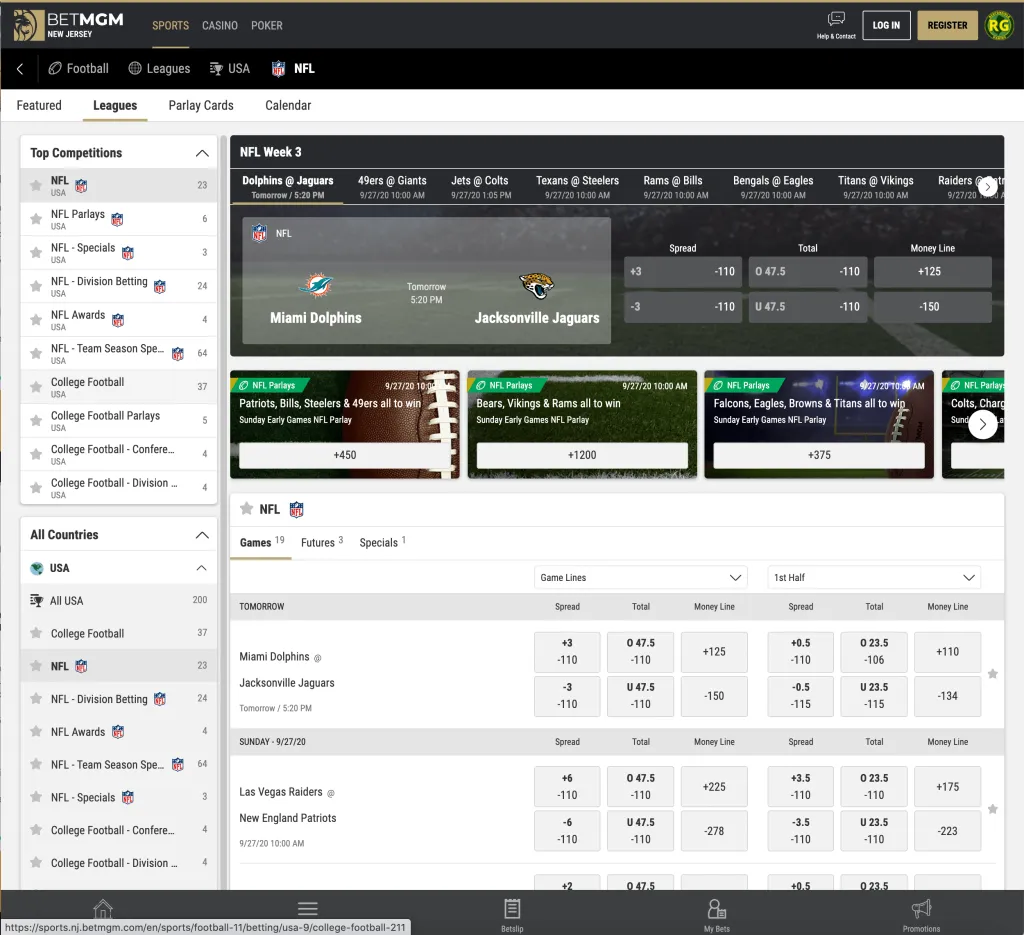Open the home icon in bottom bar
Screen dimensions: 1024x935
(x=103, y=909)
